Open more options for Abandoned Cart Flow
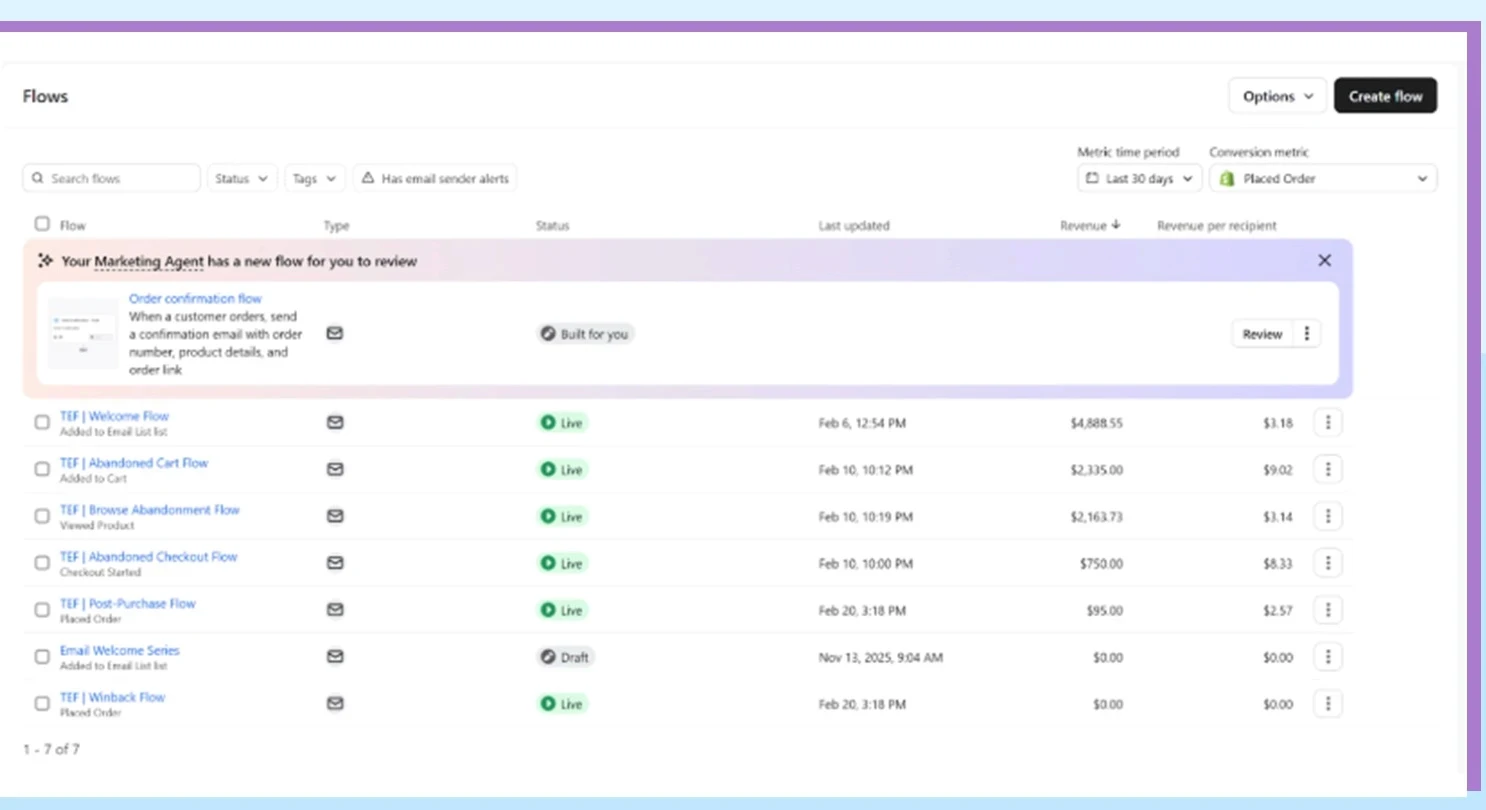This screenshot has height=810, width=1486. tap(1327, 470)
